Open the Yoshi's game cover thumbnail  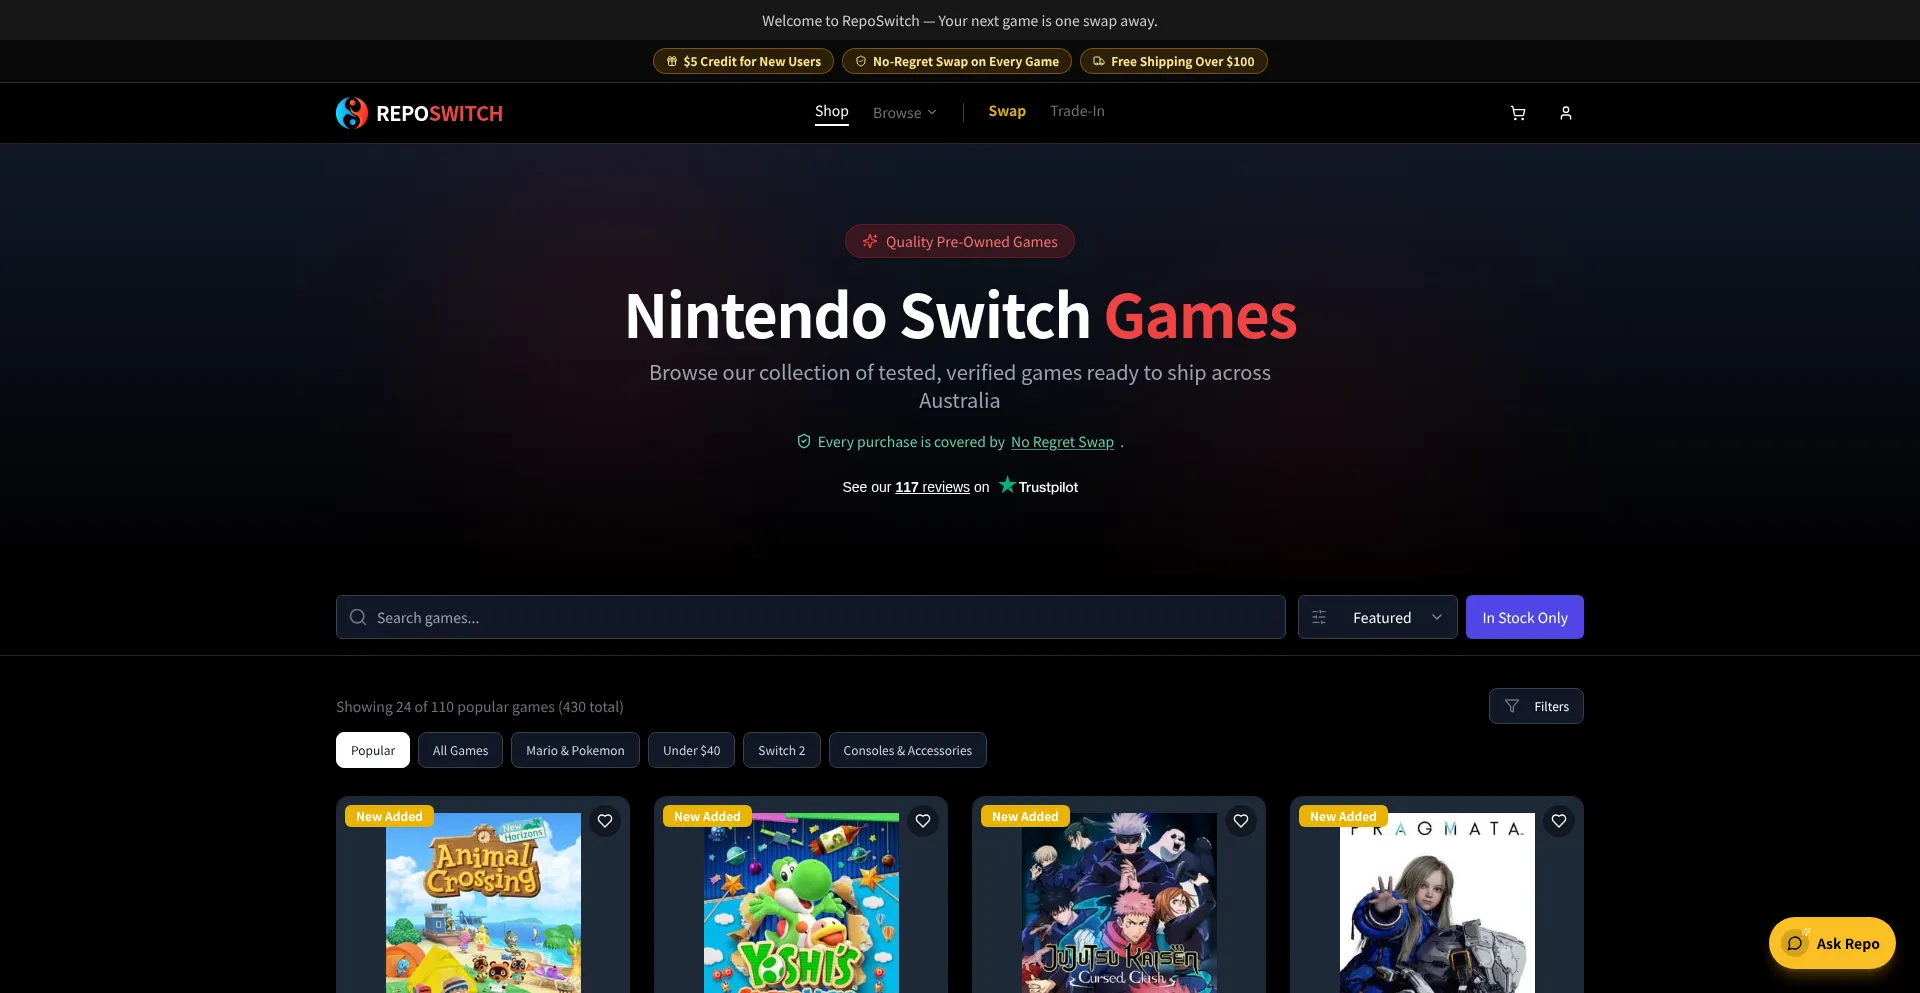801,903
